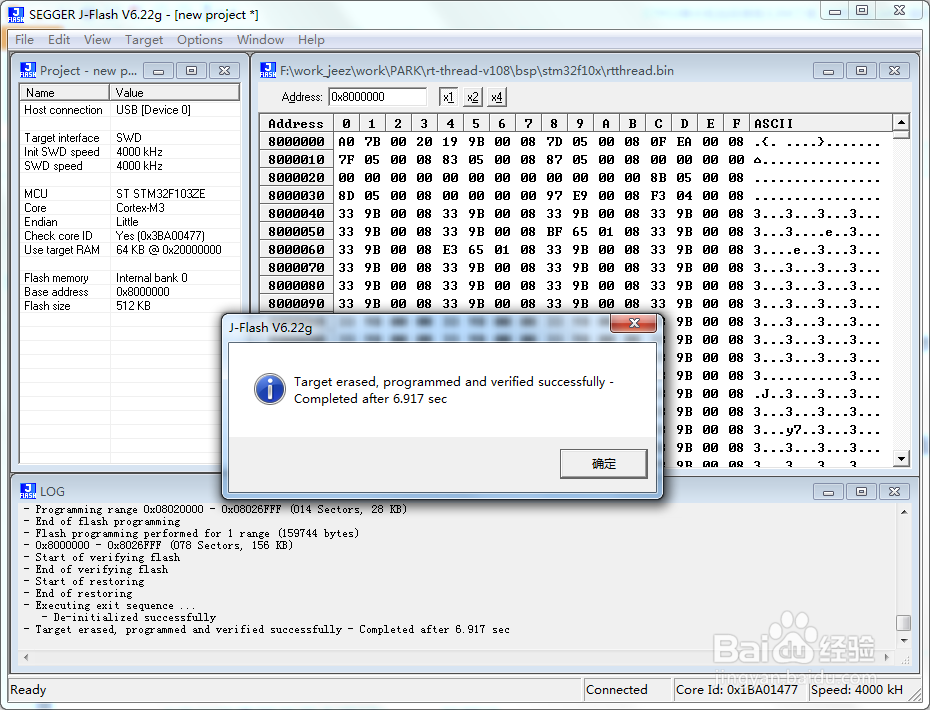Screen dimensions: 930x710
Task: Open the Edit menu
Action: (x=59, y=40)
